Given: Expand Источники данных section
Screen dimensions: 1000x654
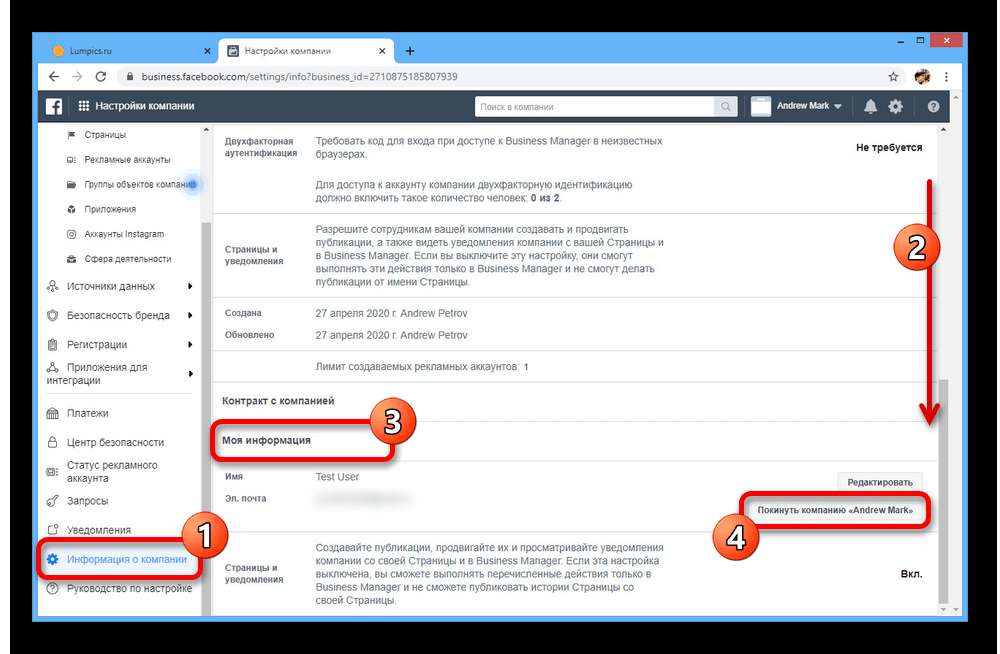Looking at the screenshot, I should click(120, 286).
